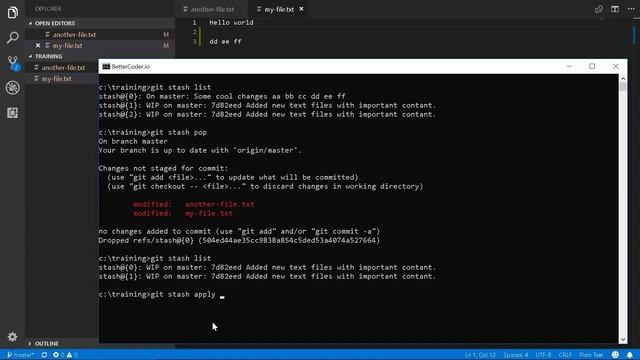Close the my-file.txt editor tab
640x360 pixels.
[x=301, y=9]
